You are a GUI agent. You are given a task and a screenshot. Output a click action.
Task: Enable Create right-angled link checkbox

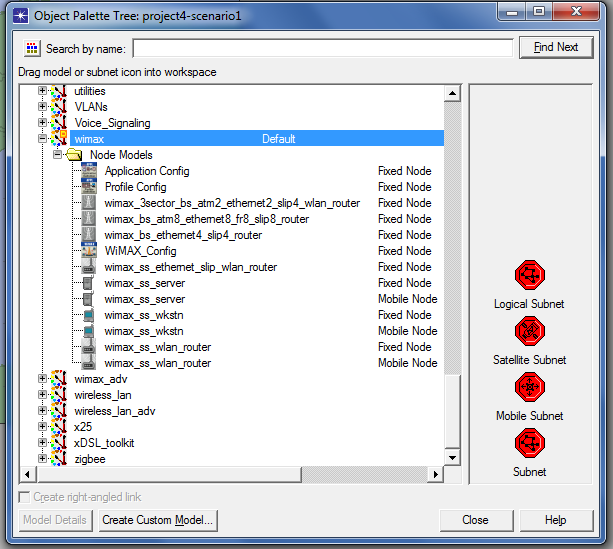click(24, 497)
